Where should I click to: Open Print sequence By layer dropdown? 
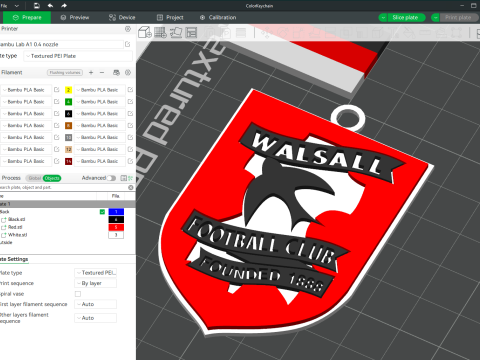pos(95,283)
